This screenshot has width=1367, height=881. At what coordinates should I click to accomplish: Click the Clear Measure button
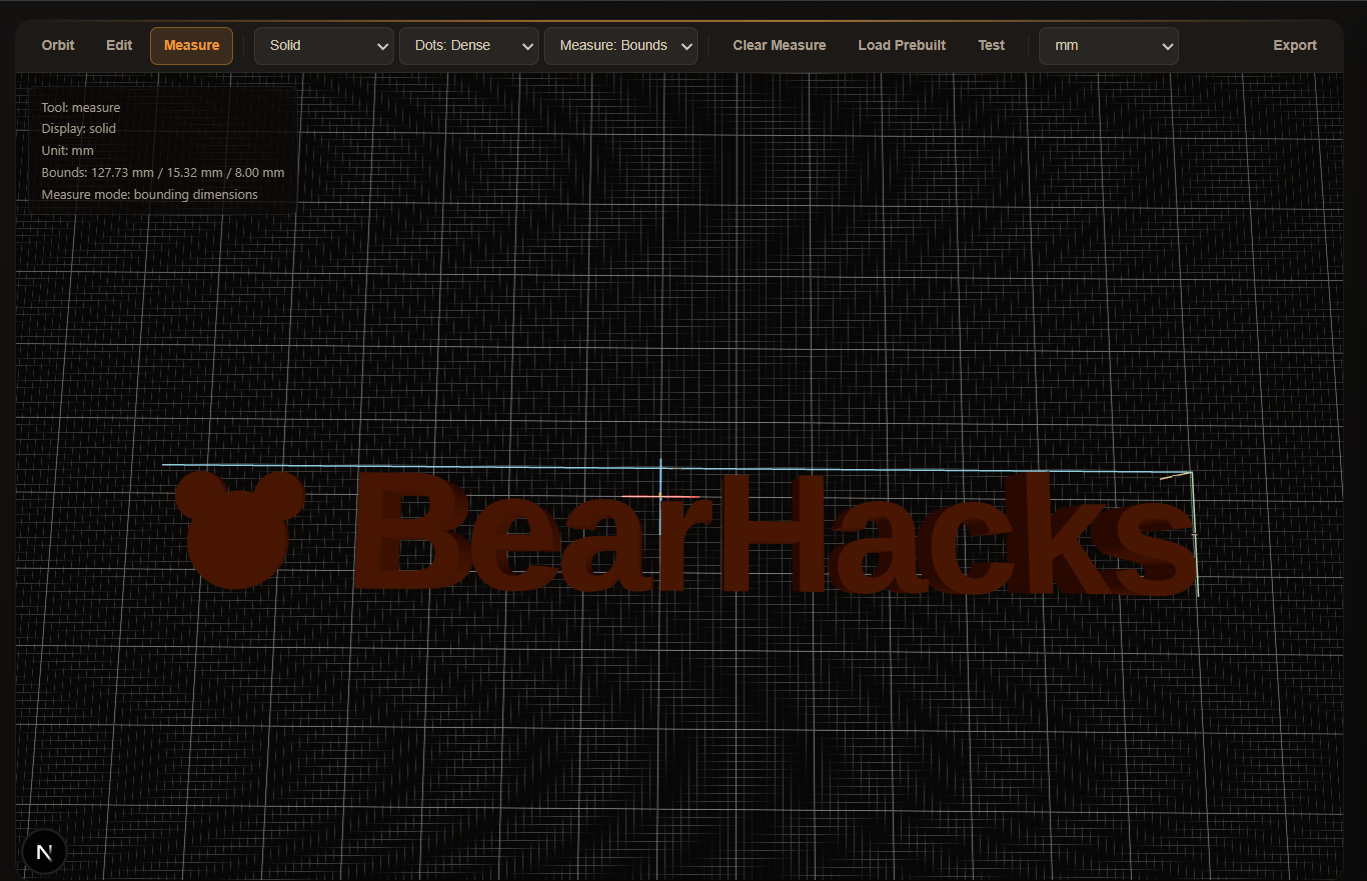[x=779, y=45]
